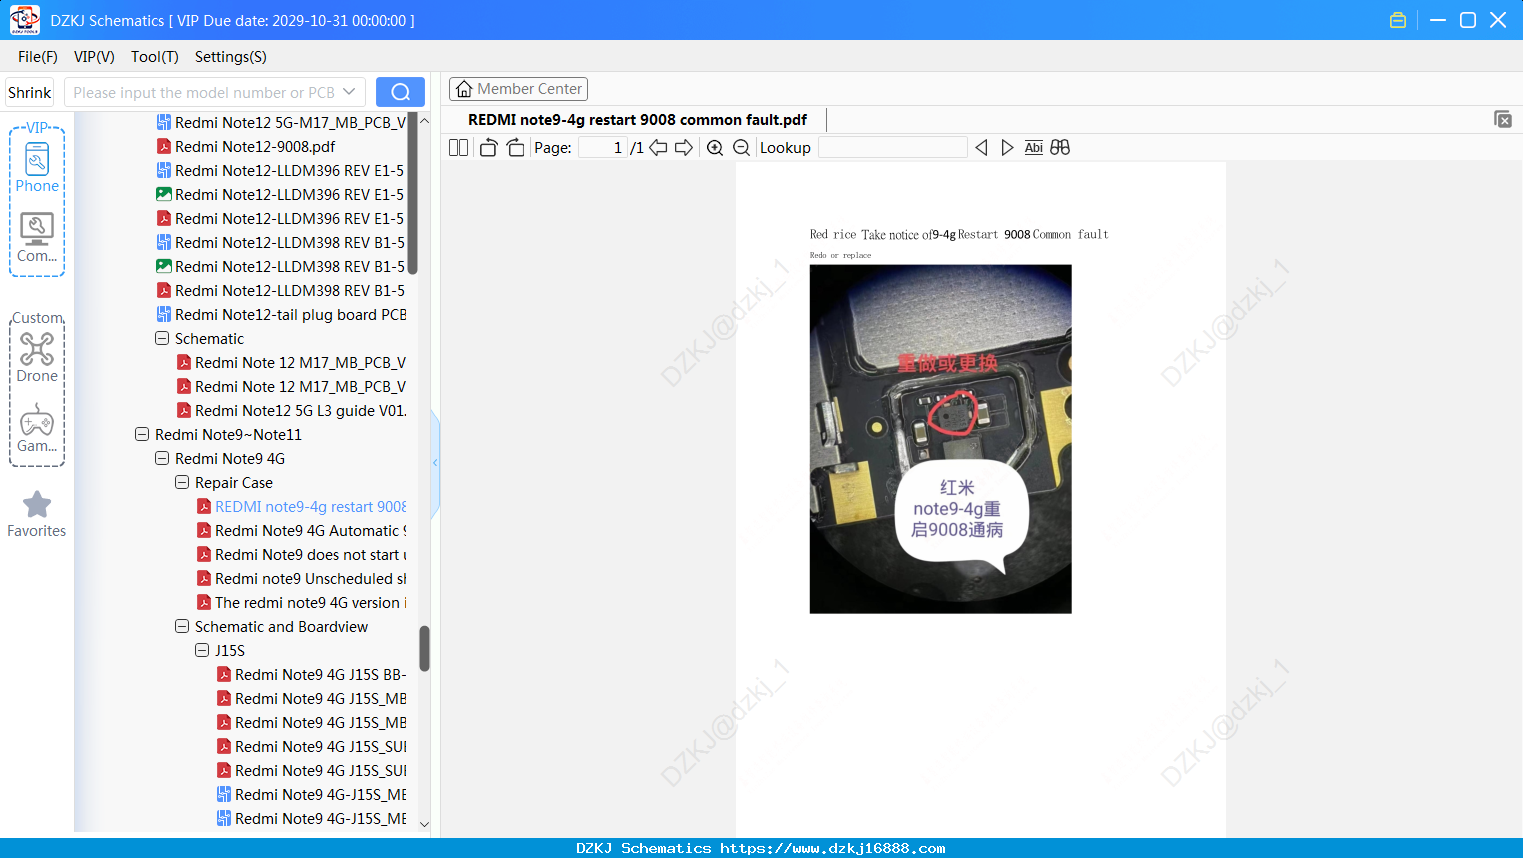Zoom out of the PDF
This screenshot has height=858, width=1523.
coord(741,148)
